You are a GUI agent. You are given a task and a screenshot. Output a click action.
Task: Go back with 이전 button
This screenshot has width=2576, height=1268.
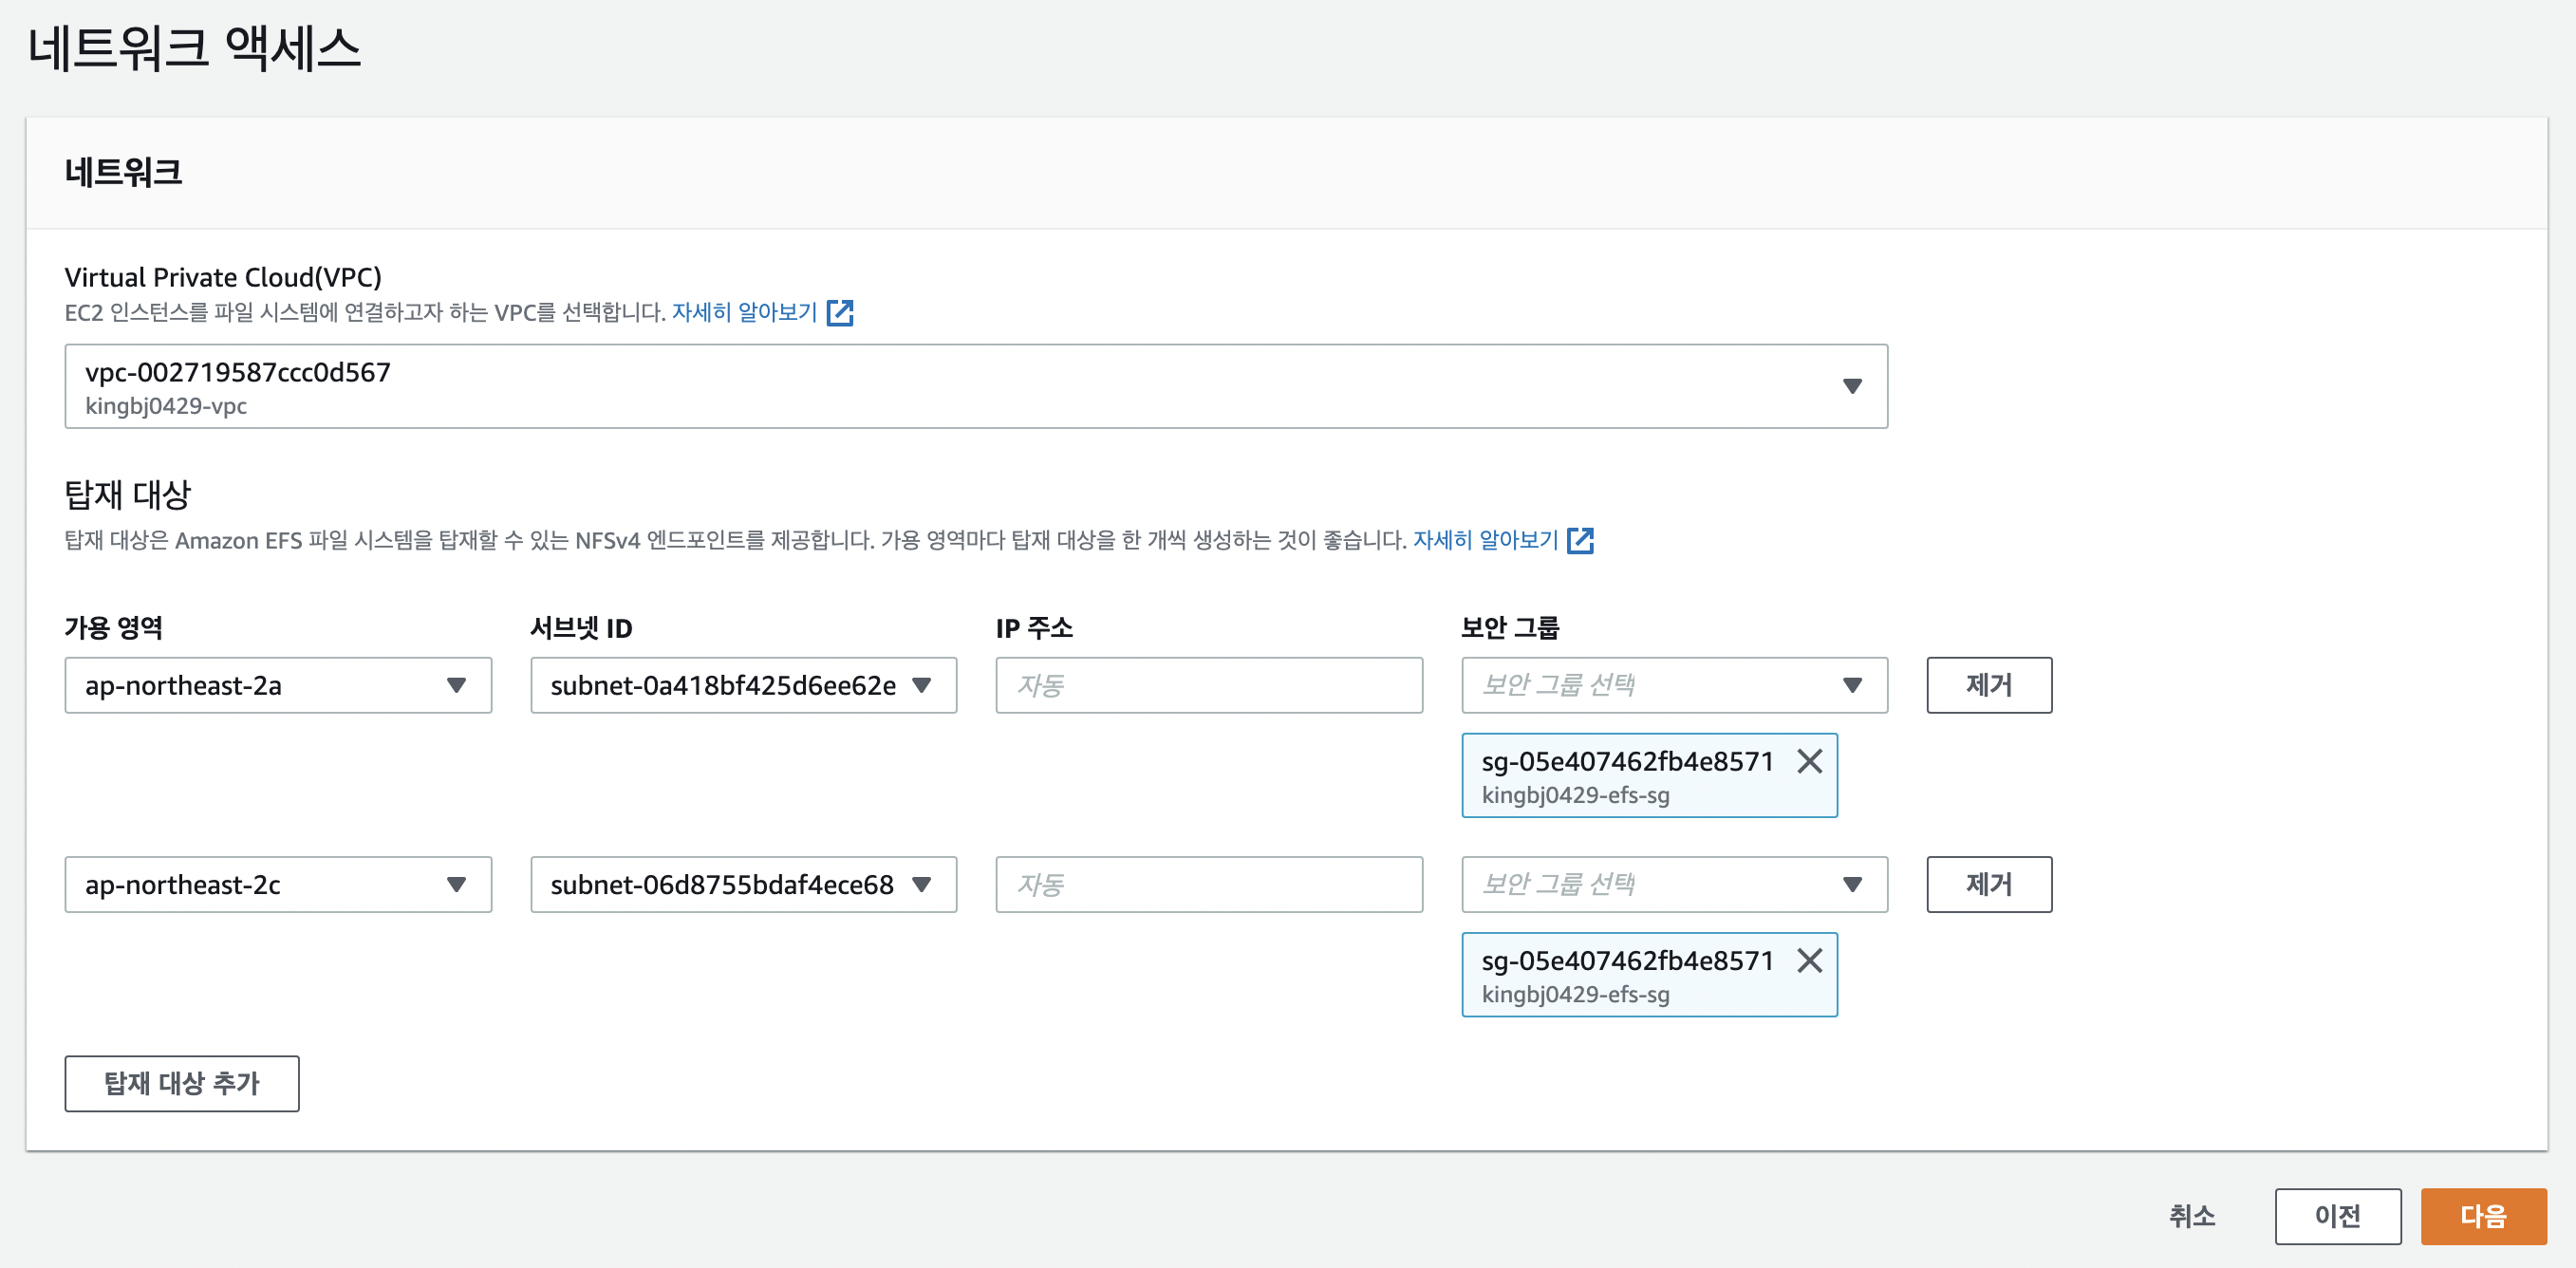coord(2337,1217)
